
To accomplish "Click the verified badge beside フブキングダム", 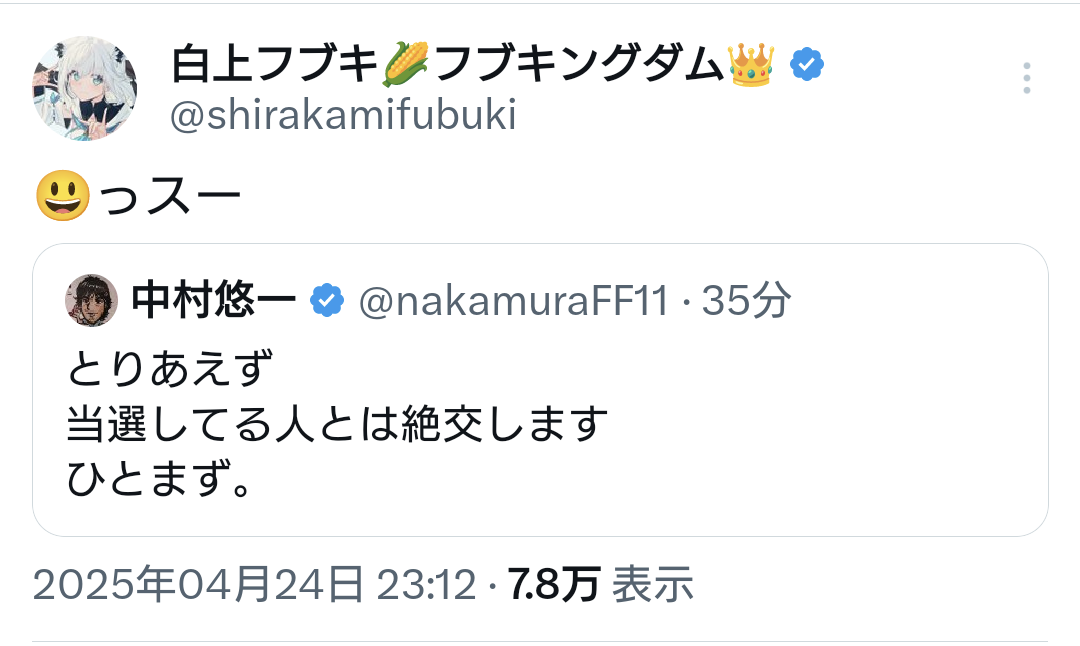I will pos(807,65).
